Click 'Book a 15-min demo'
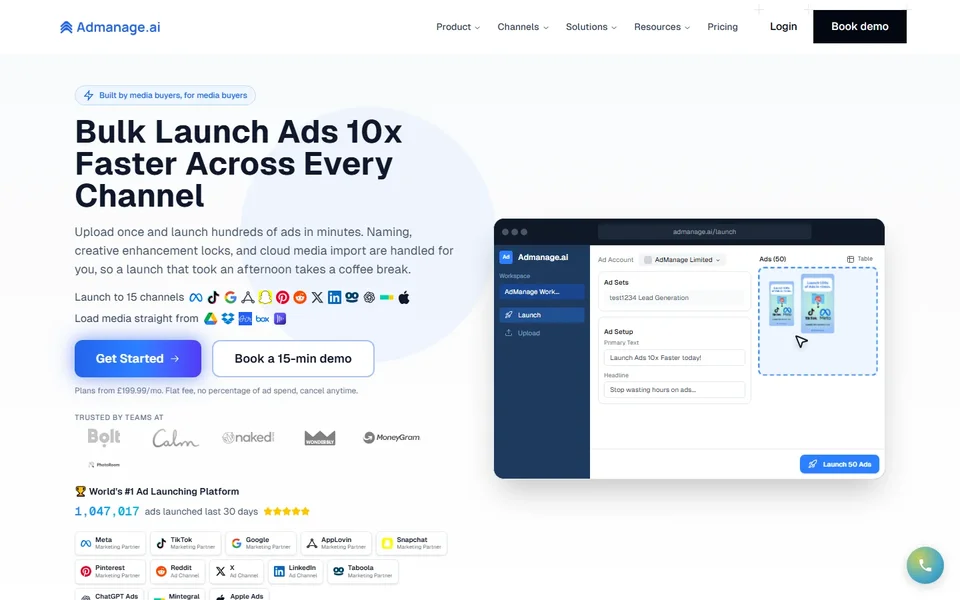960x600 pixels. [x=293, y=359]
